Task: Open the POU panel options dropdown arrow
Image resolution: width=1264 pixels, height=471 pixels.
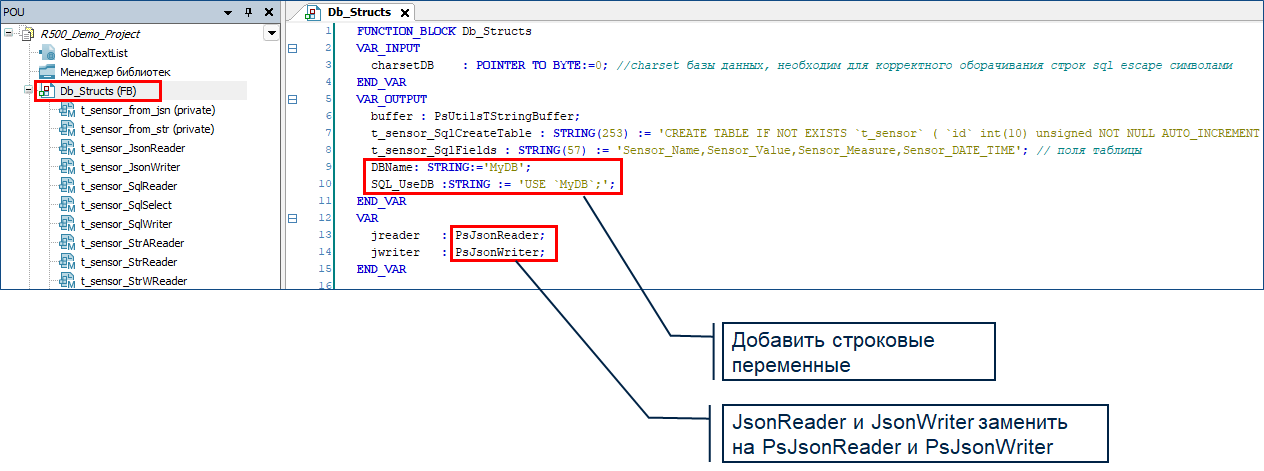Action: 229,12
